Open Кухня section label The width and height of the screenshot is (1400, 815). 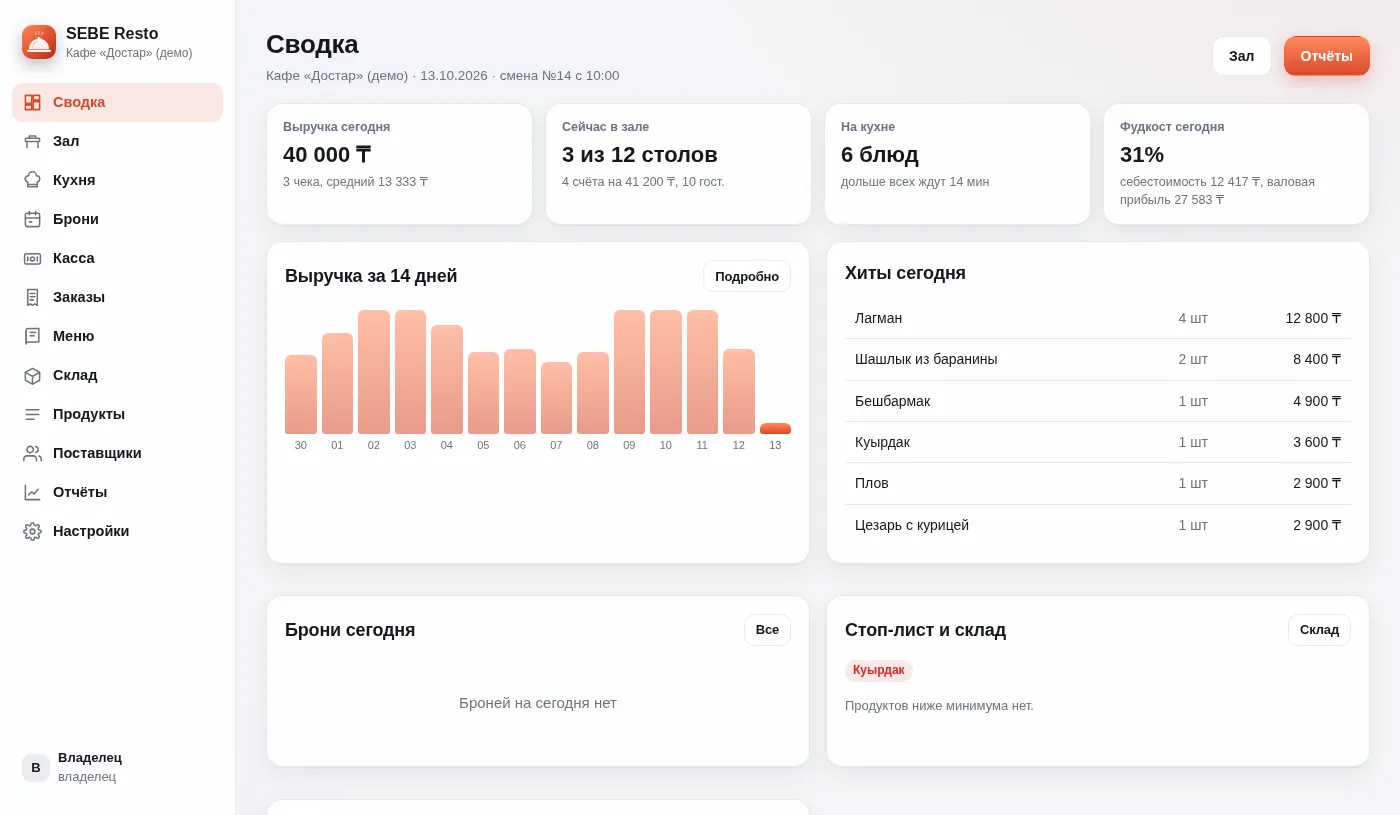click(x=74, y=180)
